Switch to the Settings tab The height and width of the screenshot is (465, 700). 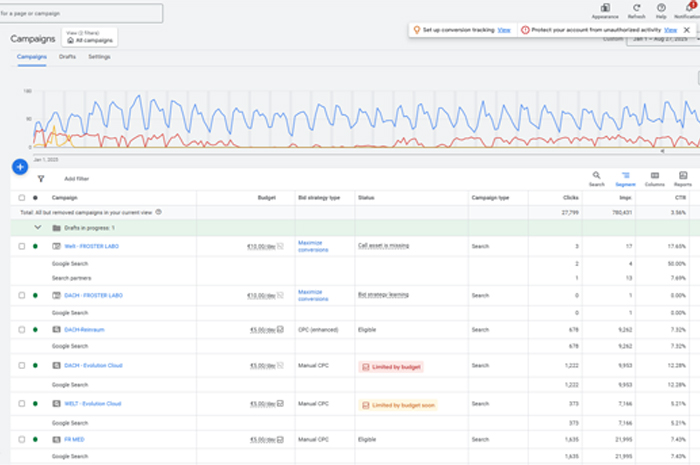pos(99,57)
